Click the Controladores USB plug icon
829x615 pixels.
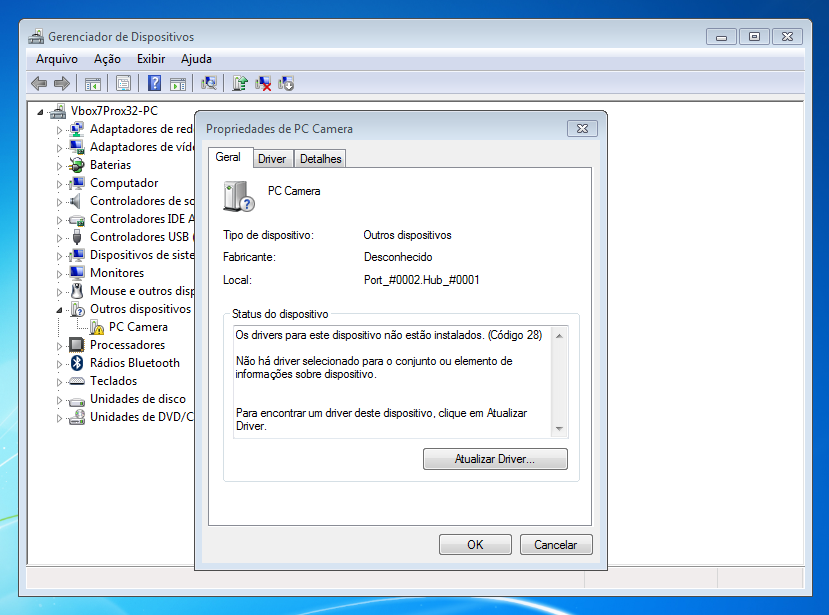(77, 237)
